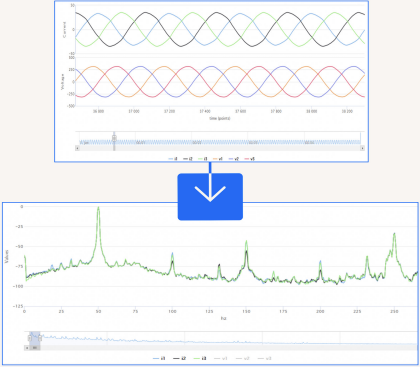Enable greyed-out v2 series in spectrum legend
The width and height of the screenshot is (420, 367).
[x=243, y=358]
